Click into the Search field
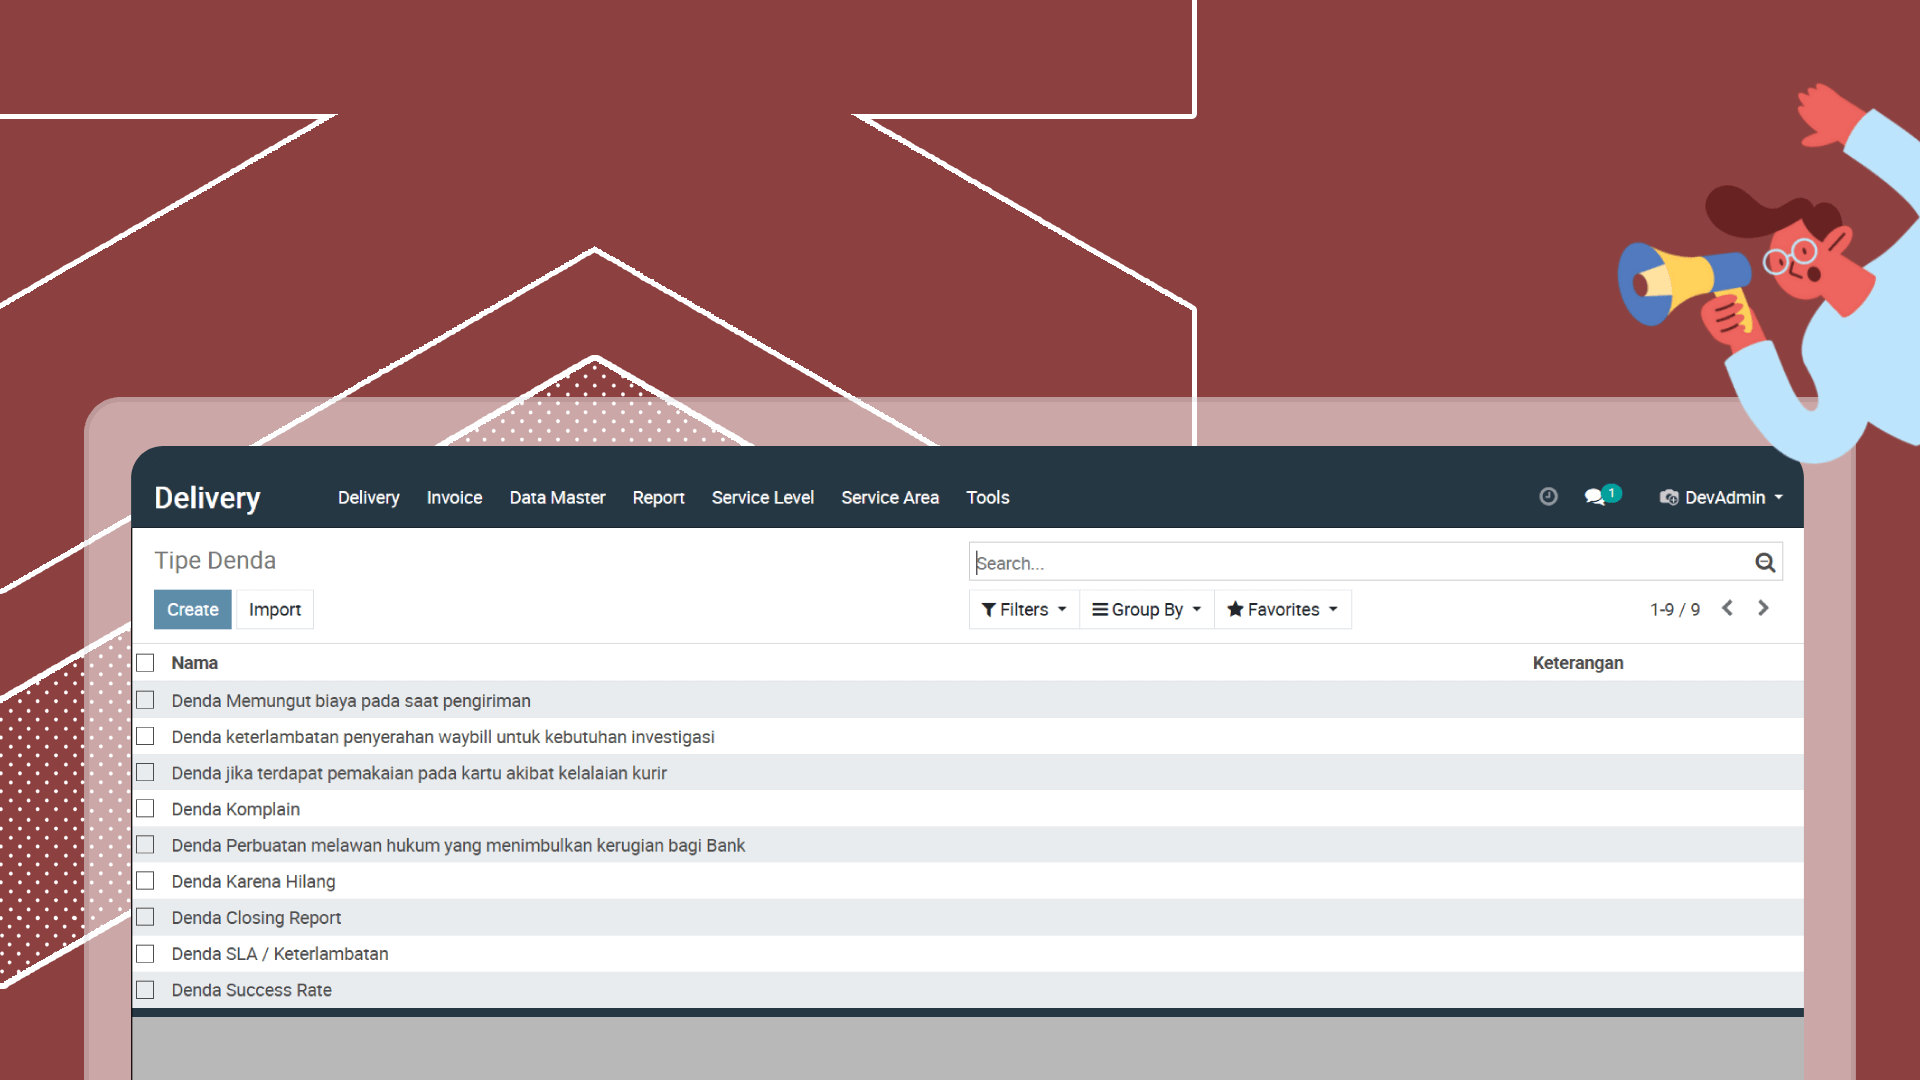Viewport: 1920px width, 1080px height. click(x=1360, y=563)
